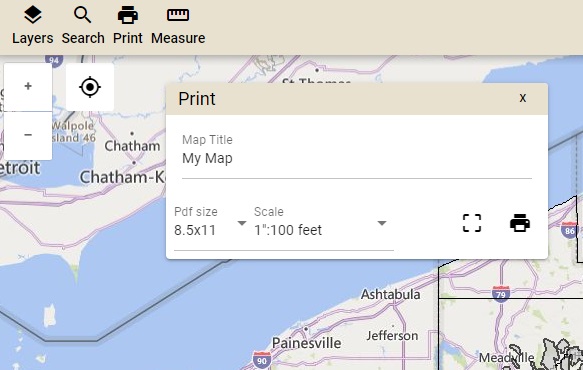Viewport: 583px width, 370px height.
Task: Click the Search magnifier icon
Action: click(83, 15)
